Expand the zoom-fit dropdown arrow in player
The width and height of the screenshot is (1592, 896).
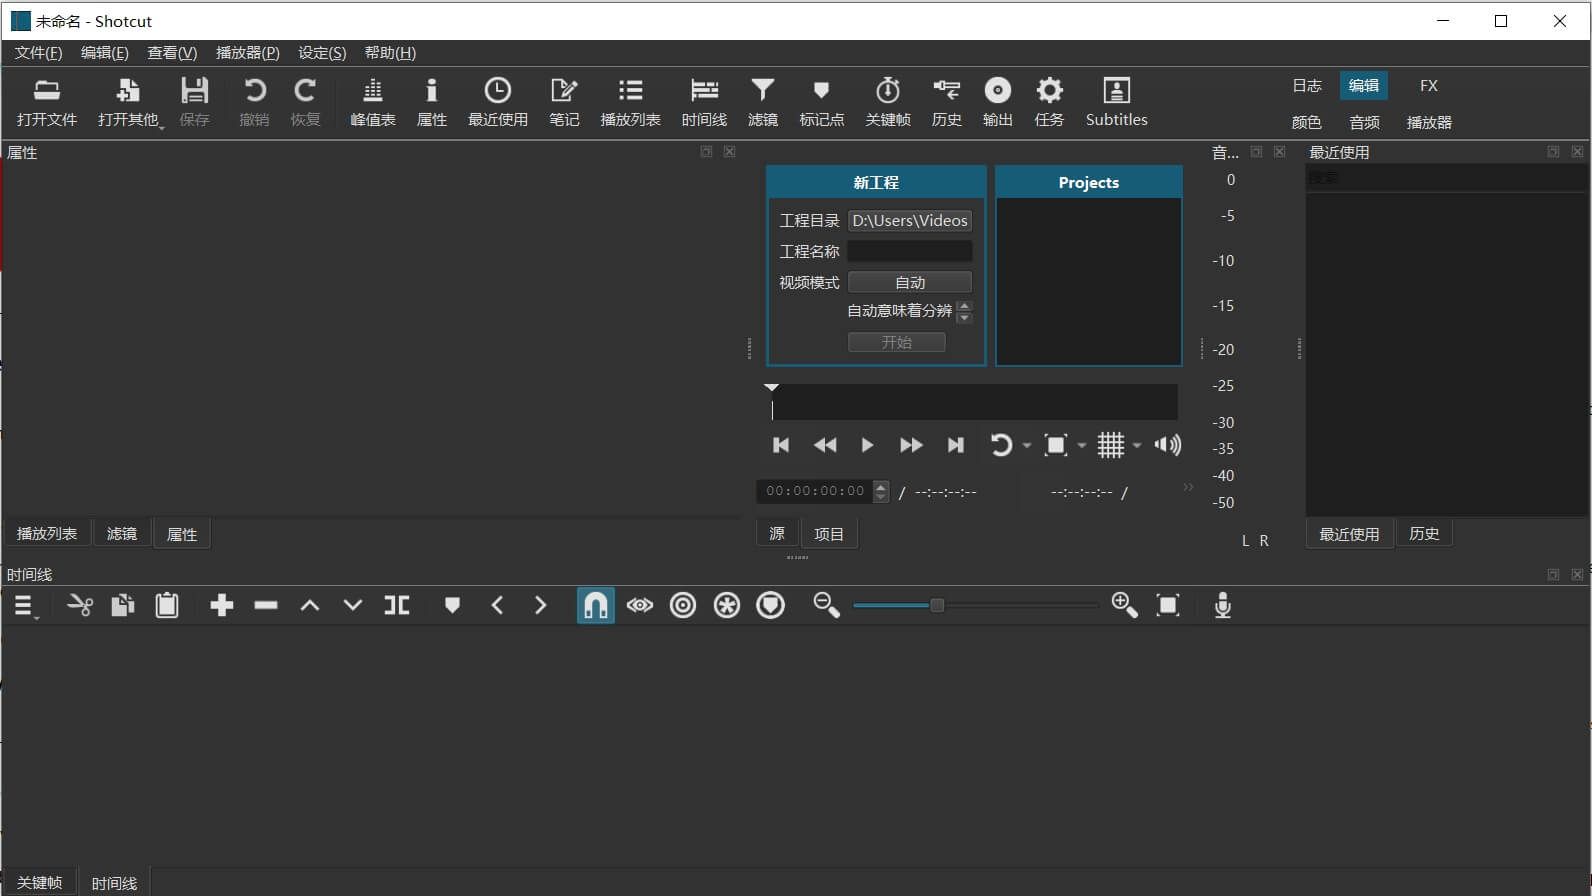[x=1082, y=445]
